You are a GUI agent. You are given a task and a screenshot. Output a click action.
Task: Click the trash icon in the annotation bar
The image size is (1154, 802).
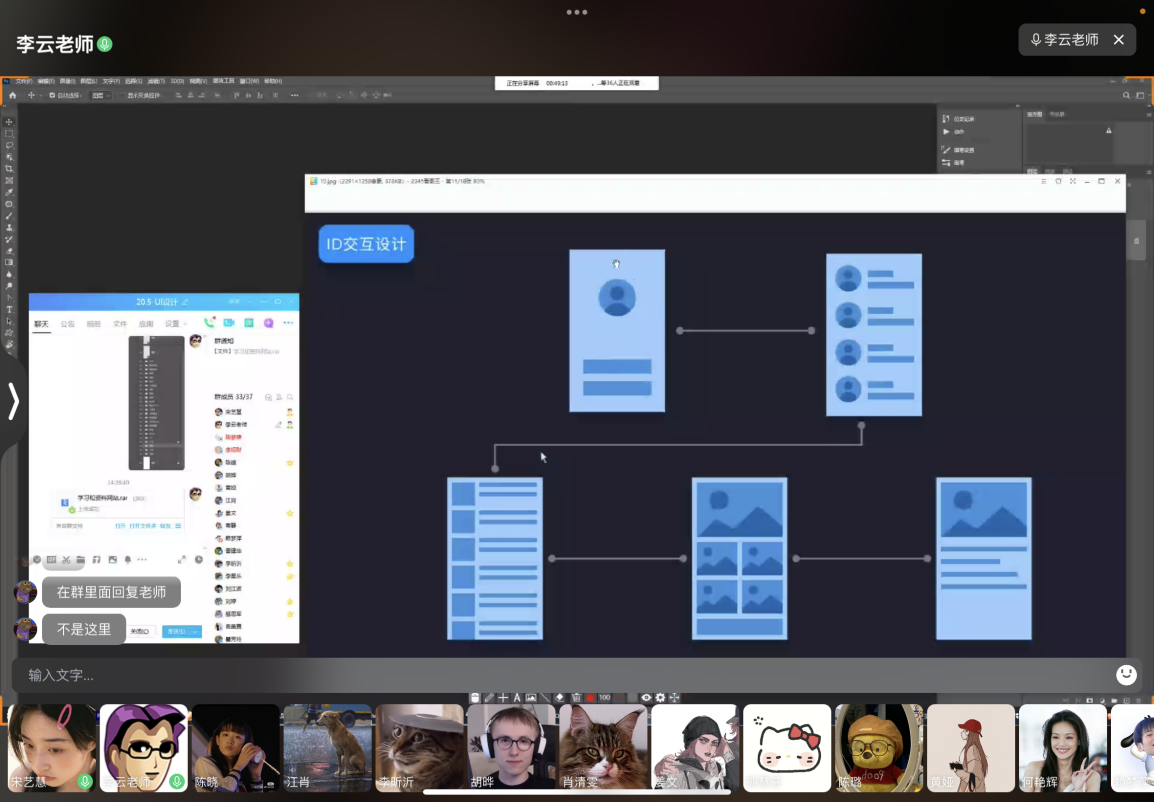coord(576,698)
